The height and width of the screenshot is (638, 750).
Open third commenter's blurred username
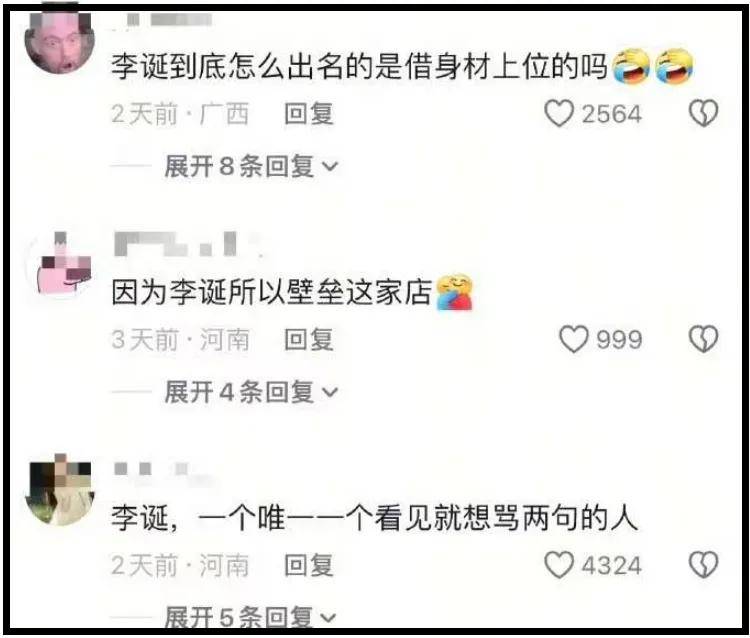tap(163, 470)
